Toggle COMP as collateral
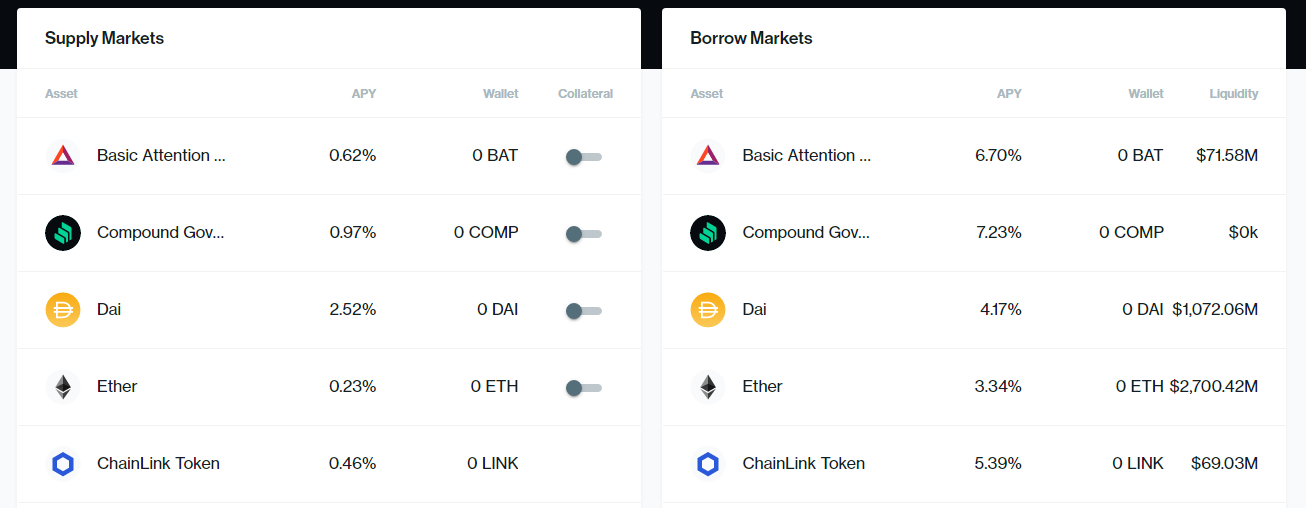This screenshot has height=508, width=1306. [x=583, y=234]
